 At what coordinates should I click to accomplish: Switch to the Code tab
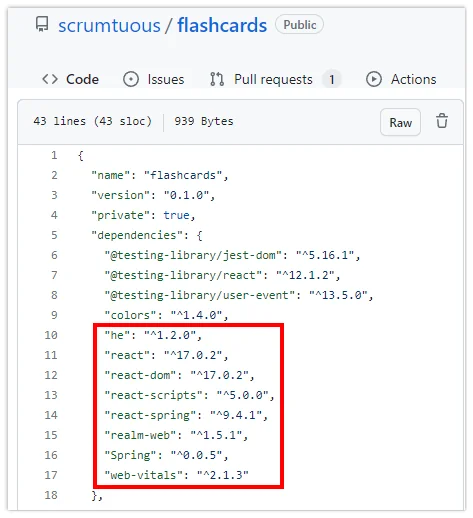(x=71, y=79)
